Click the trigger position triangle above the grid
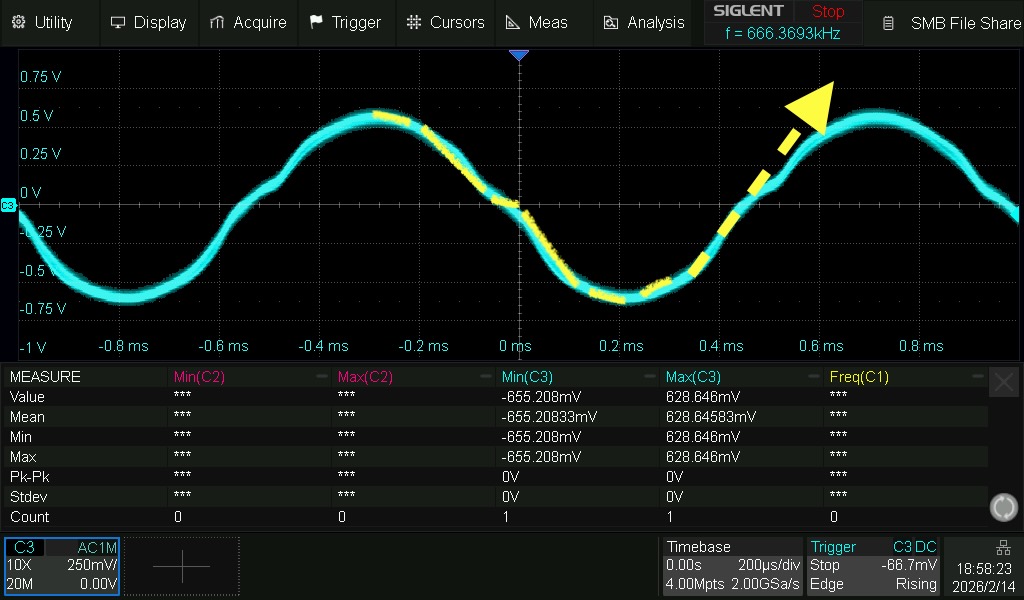This screenshot has height=600, width=1024. (519, 56)
